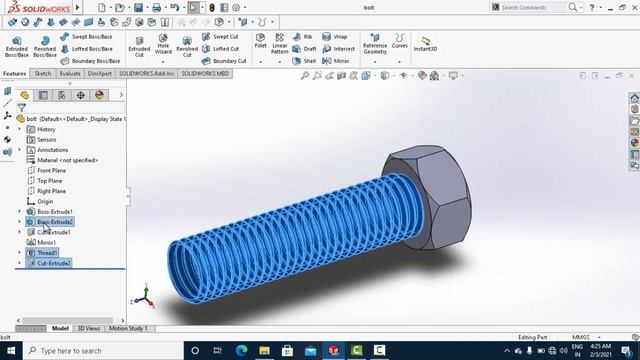Viewport: 640px width, 360px height.
Task: Open Microsoft Edge from taskbar
Action: pyautogui.click(x=242, y=351)
